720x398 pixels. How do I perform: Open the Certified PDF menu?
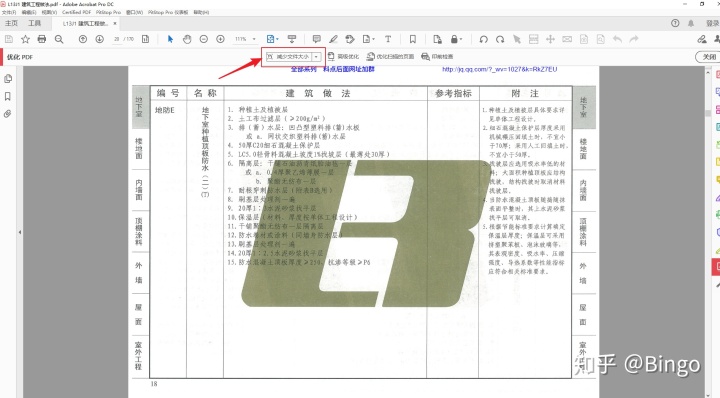point(77,12)
